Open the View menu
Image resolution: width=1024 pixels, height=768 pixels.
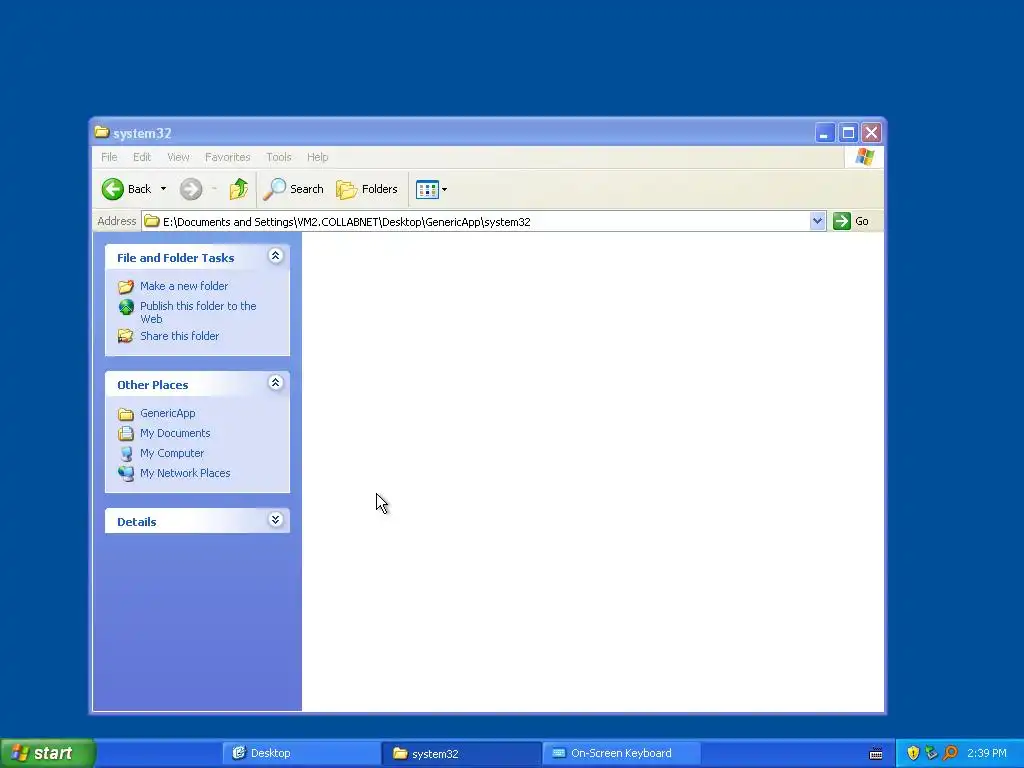(x=178, y=157)
